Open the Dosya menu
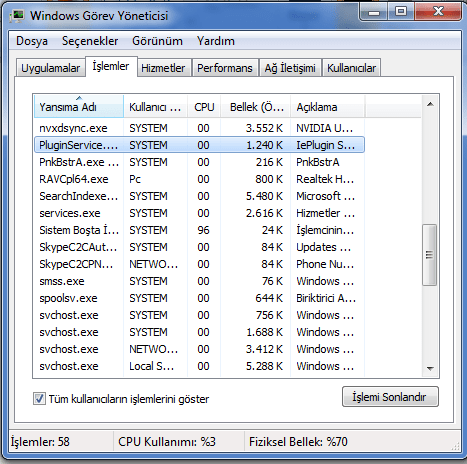 coord(32,41)
